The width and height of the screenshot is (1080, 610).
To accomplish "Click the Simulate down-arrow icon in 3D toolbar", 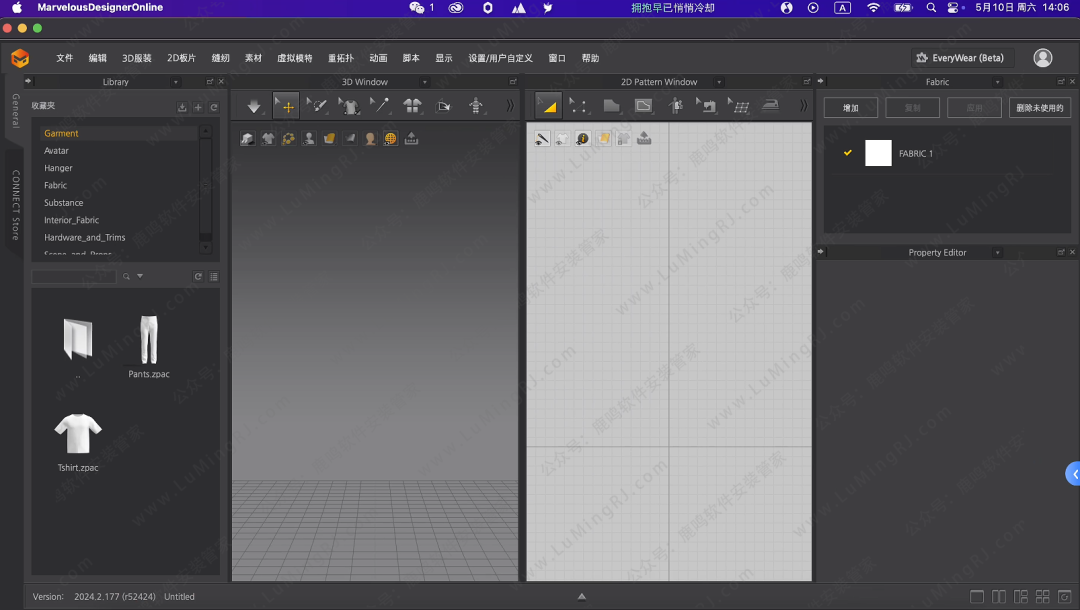I will pyautogui.click(x=254, y=106).
